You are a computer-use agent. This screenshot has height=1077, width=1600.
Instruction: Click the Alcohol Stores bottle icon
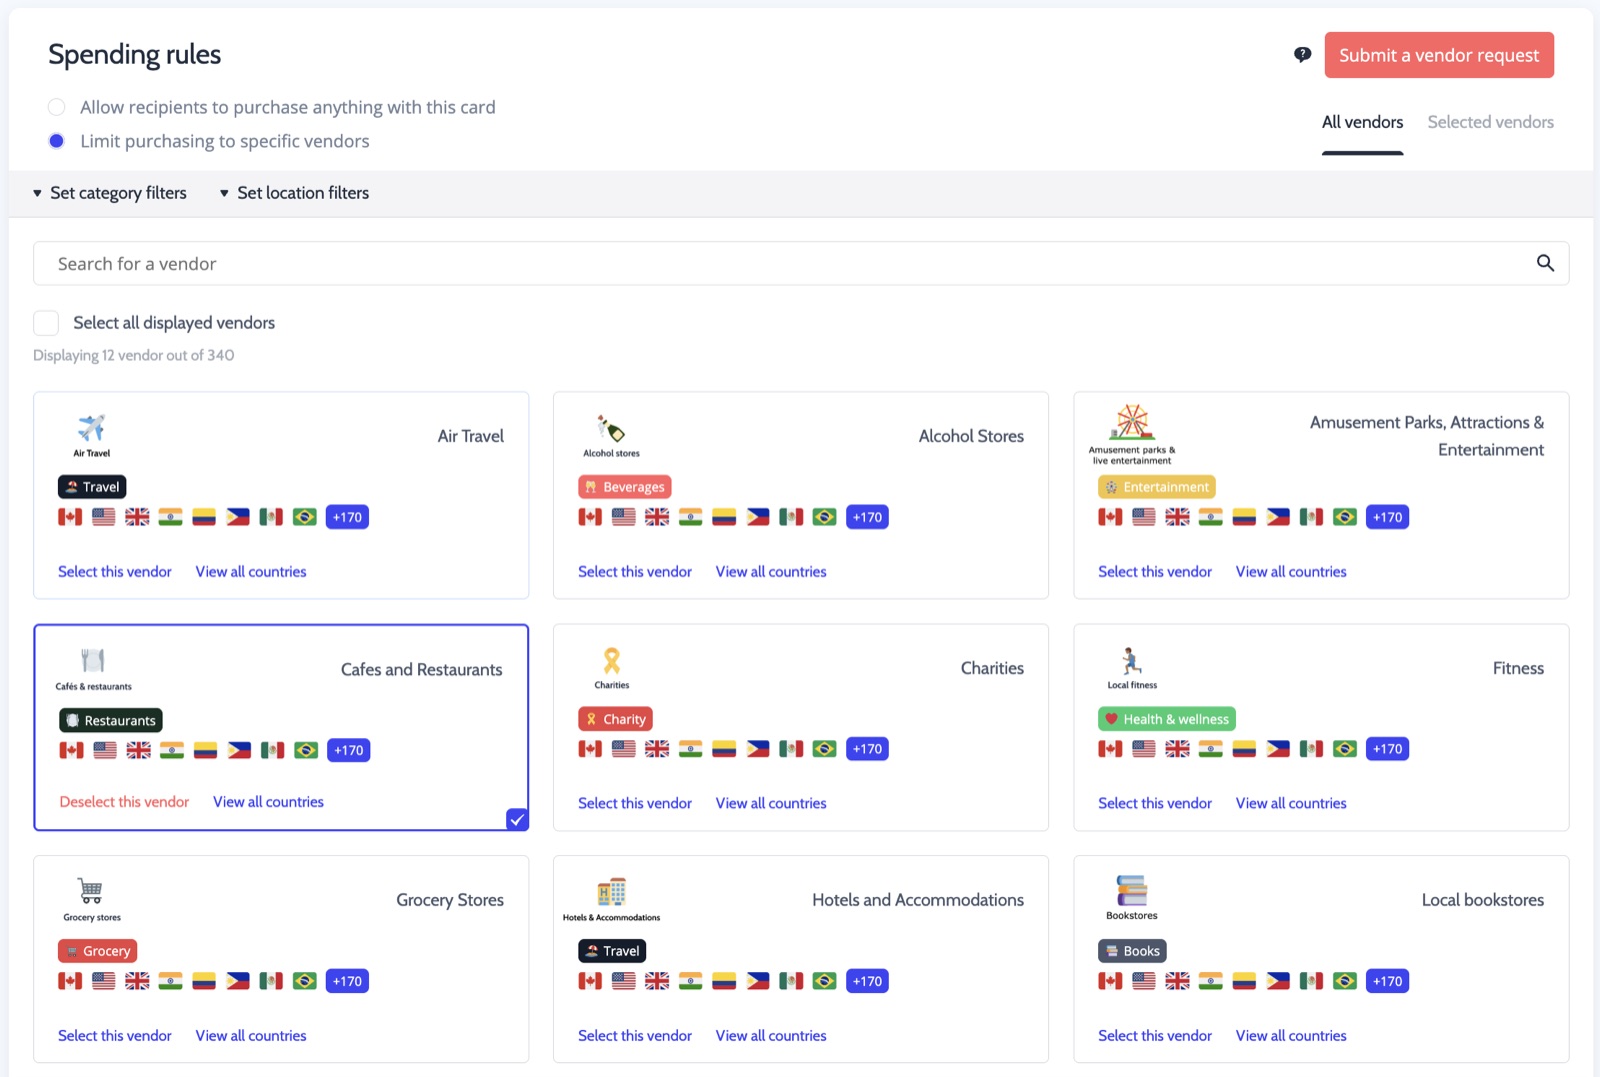pyautogui.click(x=611, y=429)
